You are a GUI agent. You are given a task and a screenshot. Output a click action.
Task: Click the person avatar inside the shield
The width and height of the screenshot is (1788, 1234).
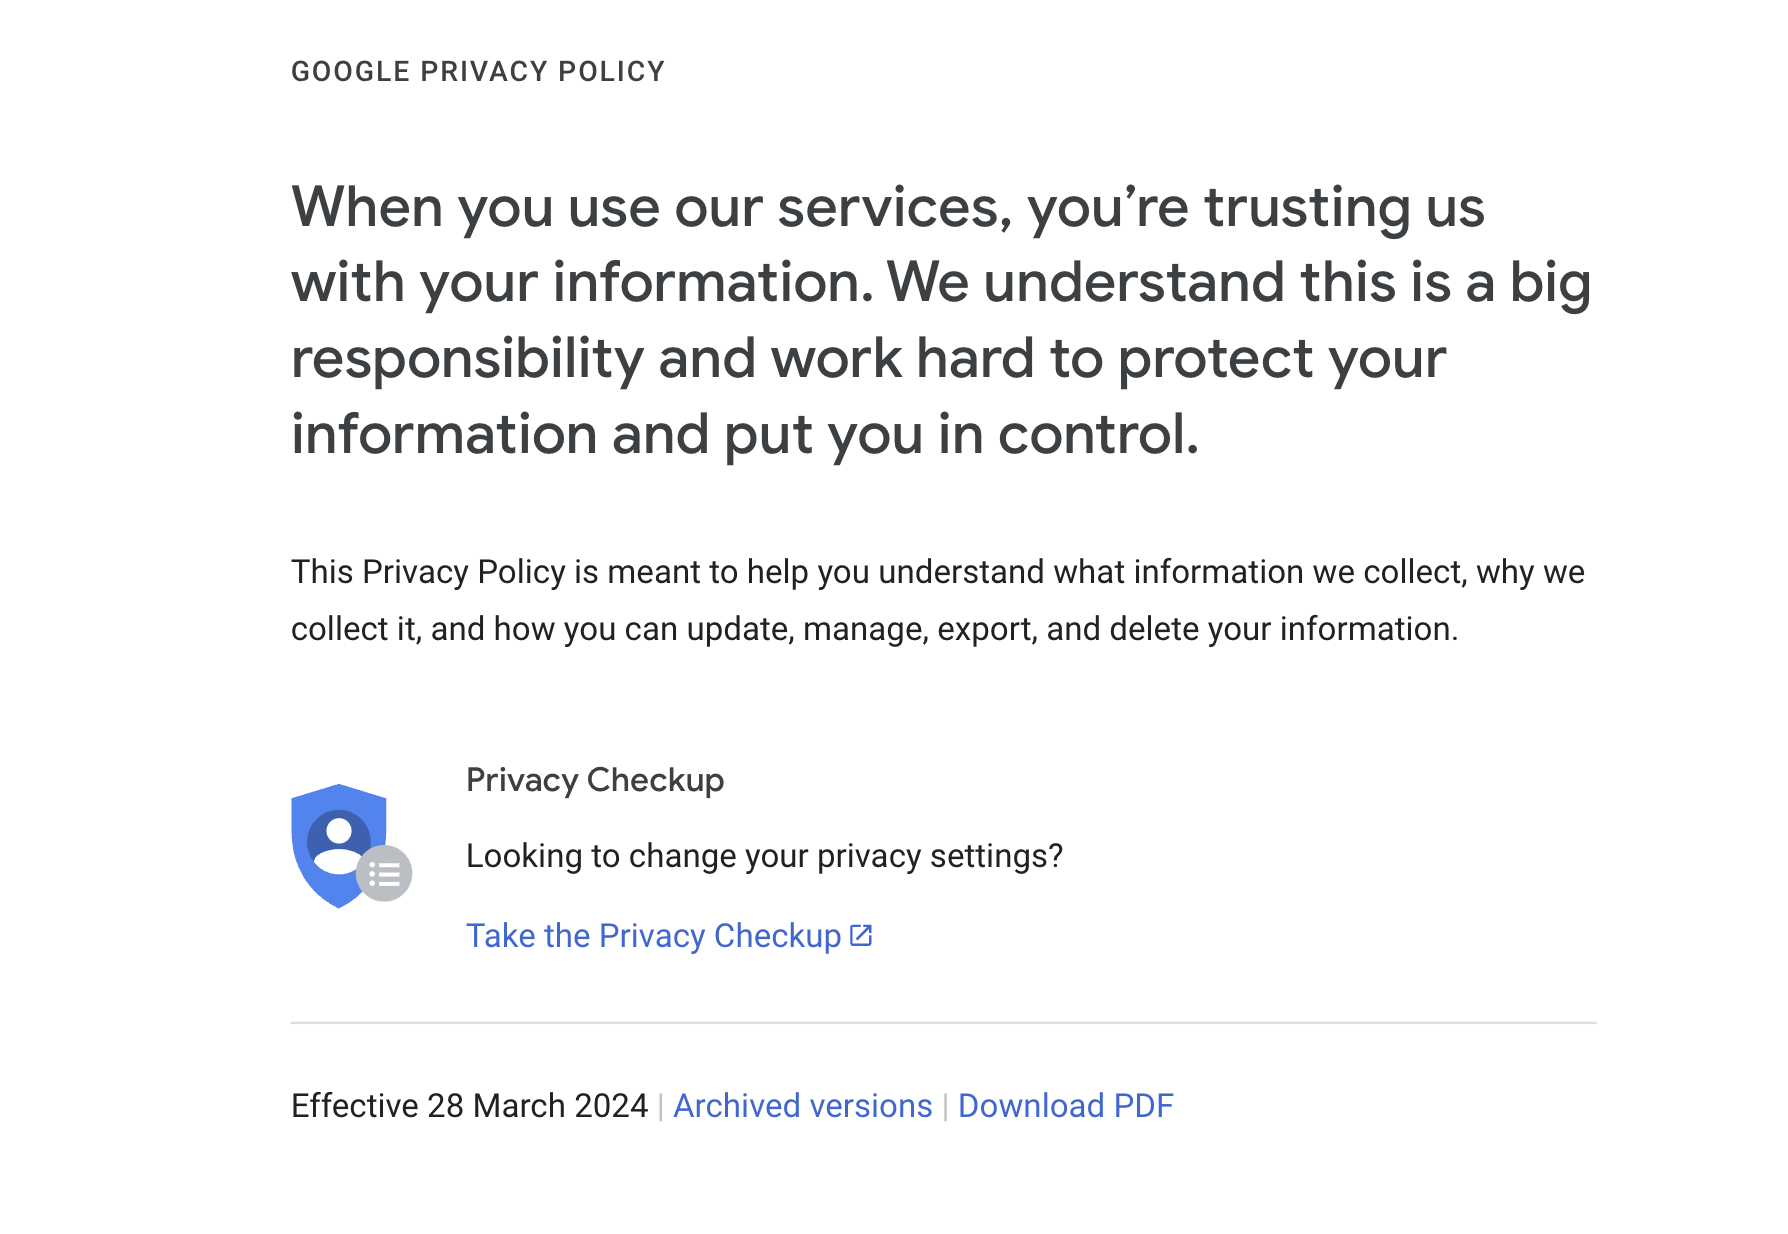tap(339, 842)
